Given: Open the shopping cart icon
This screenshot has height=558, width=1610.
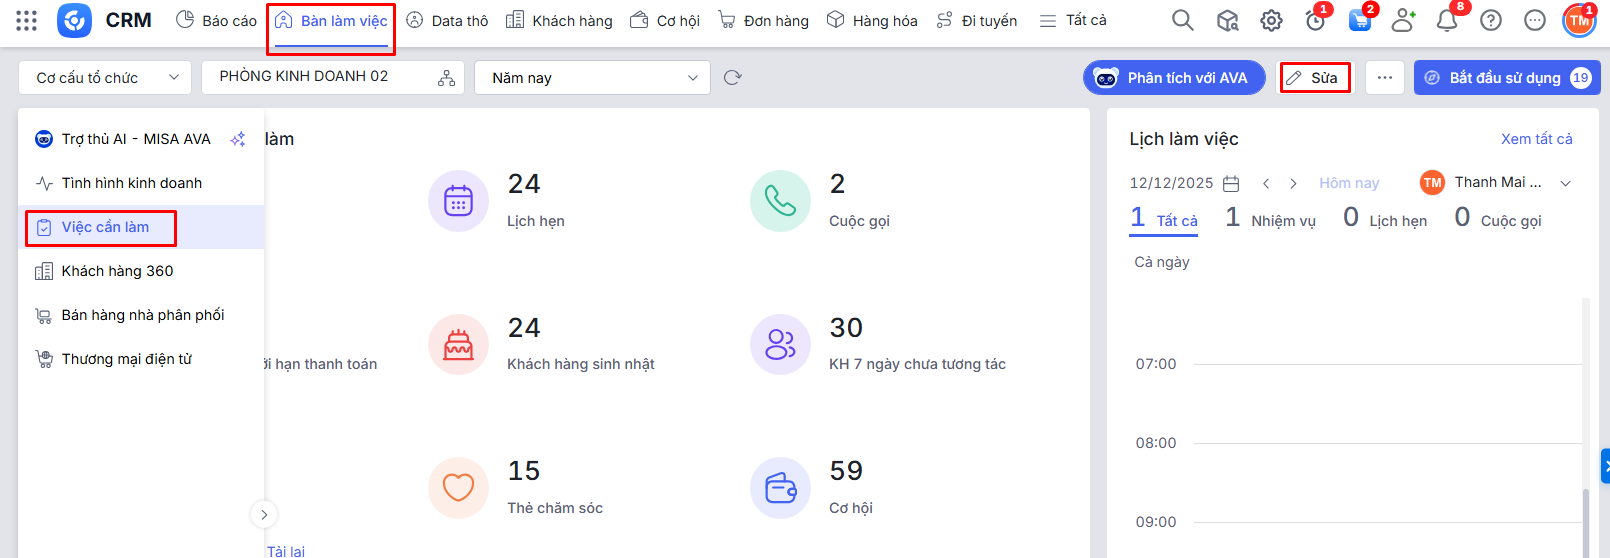Looking at the screenshot, I should 1359,20.
